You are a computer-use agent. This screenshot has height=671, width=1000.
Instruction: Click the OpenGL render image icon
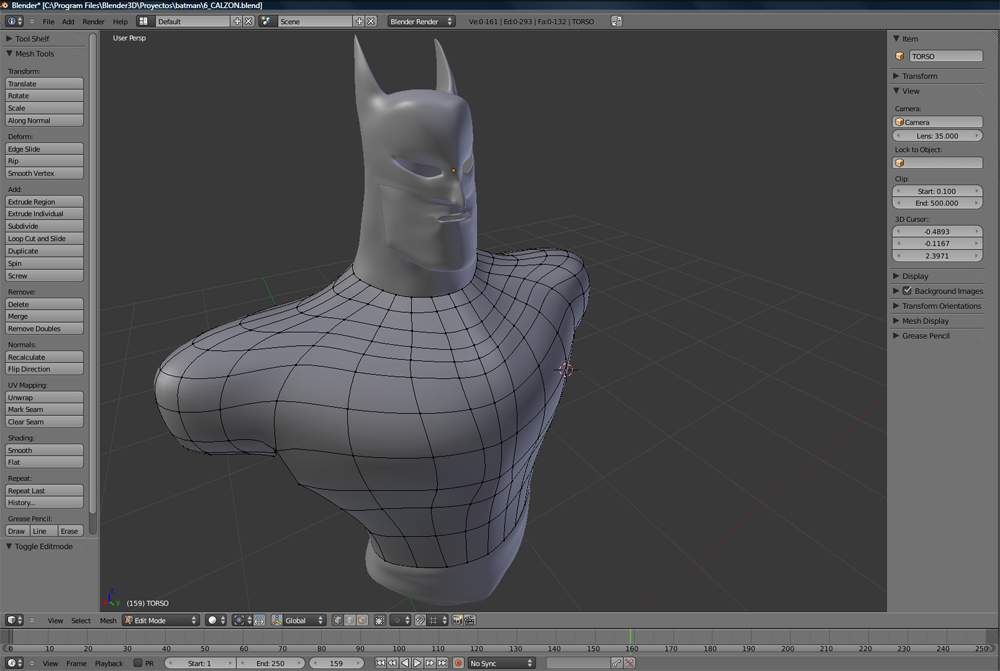pyautogui.click(x=457, y=620)
